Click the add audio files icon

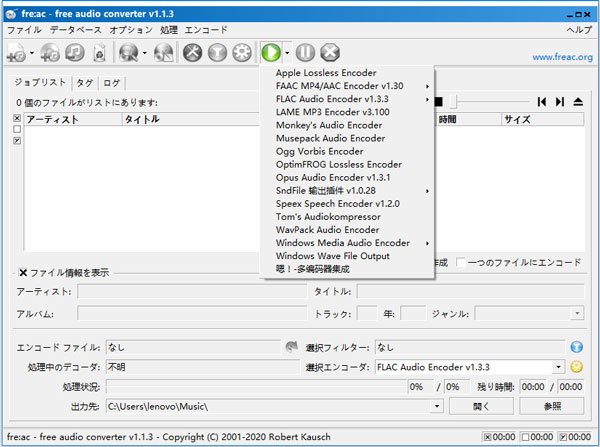click(x=17, y=52)
